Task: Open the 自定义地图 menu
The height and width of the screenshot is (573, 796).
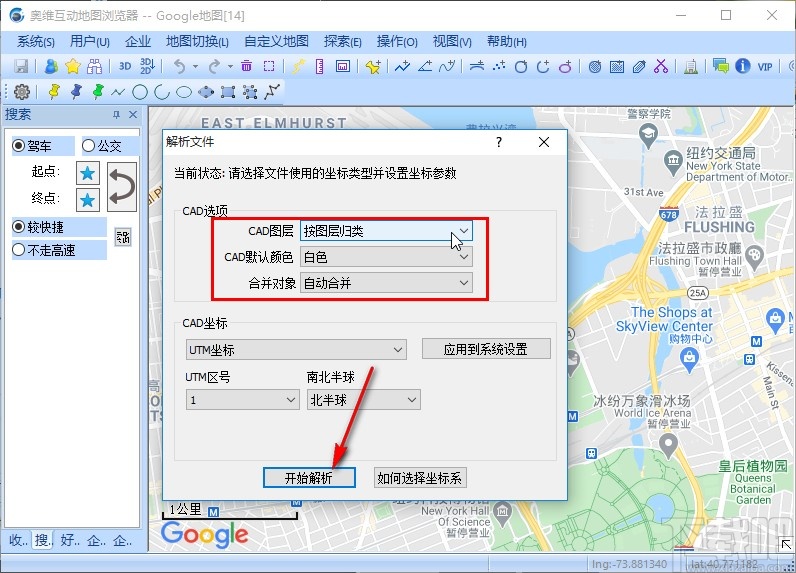Action: tap(276, 41)
